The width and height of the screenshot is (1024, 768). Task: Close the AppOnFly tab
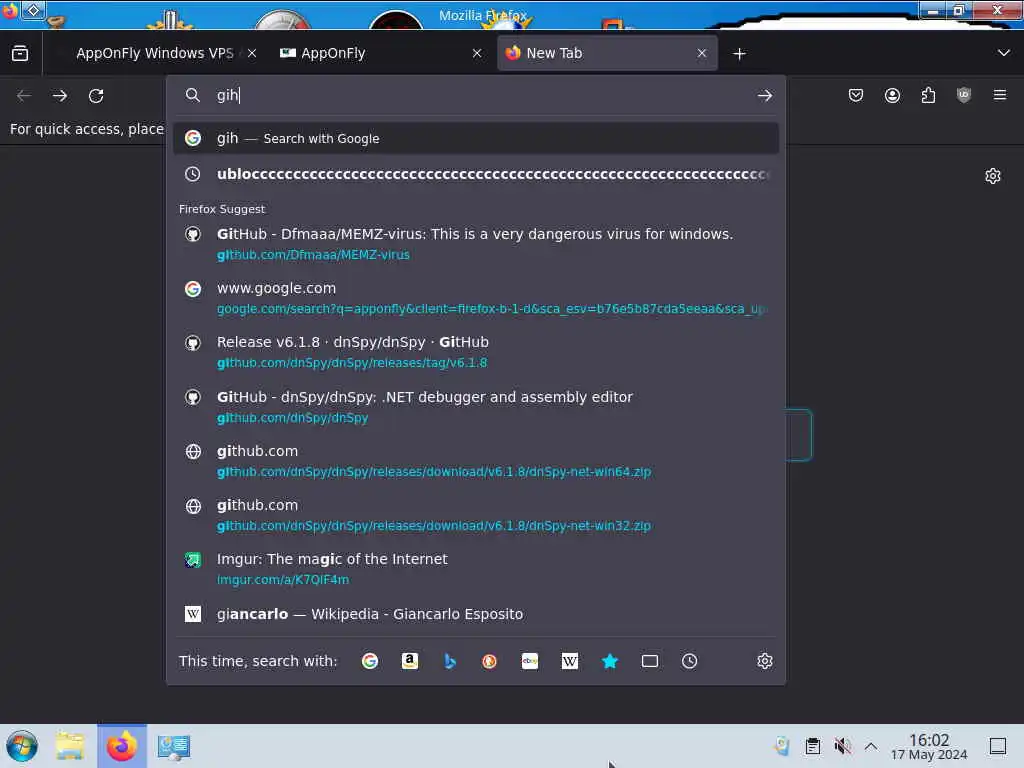click(477, 54)
